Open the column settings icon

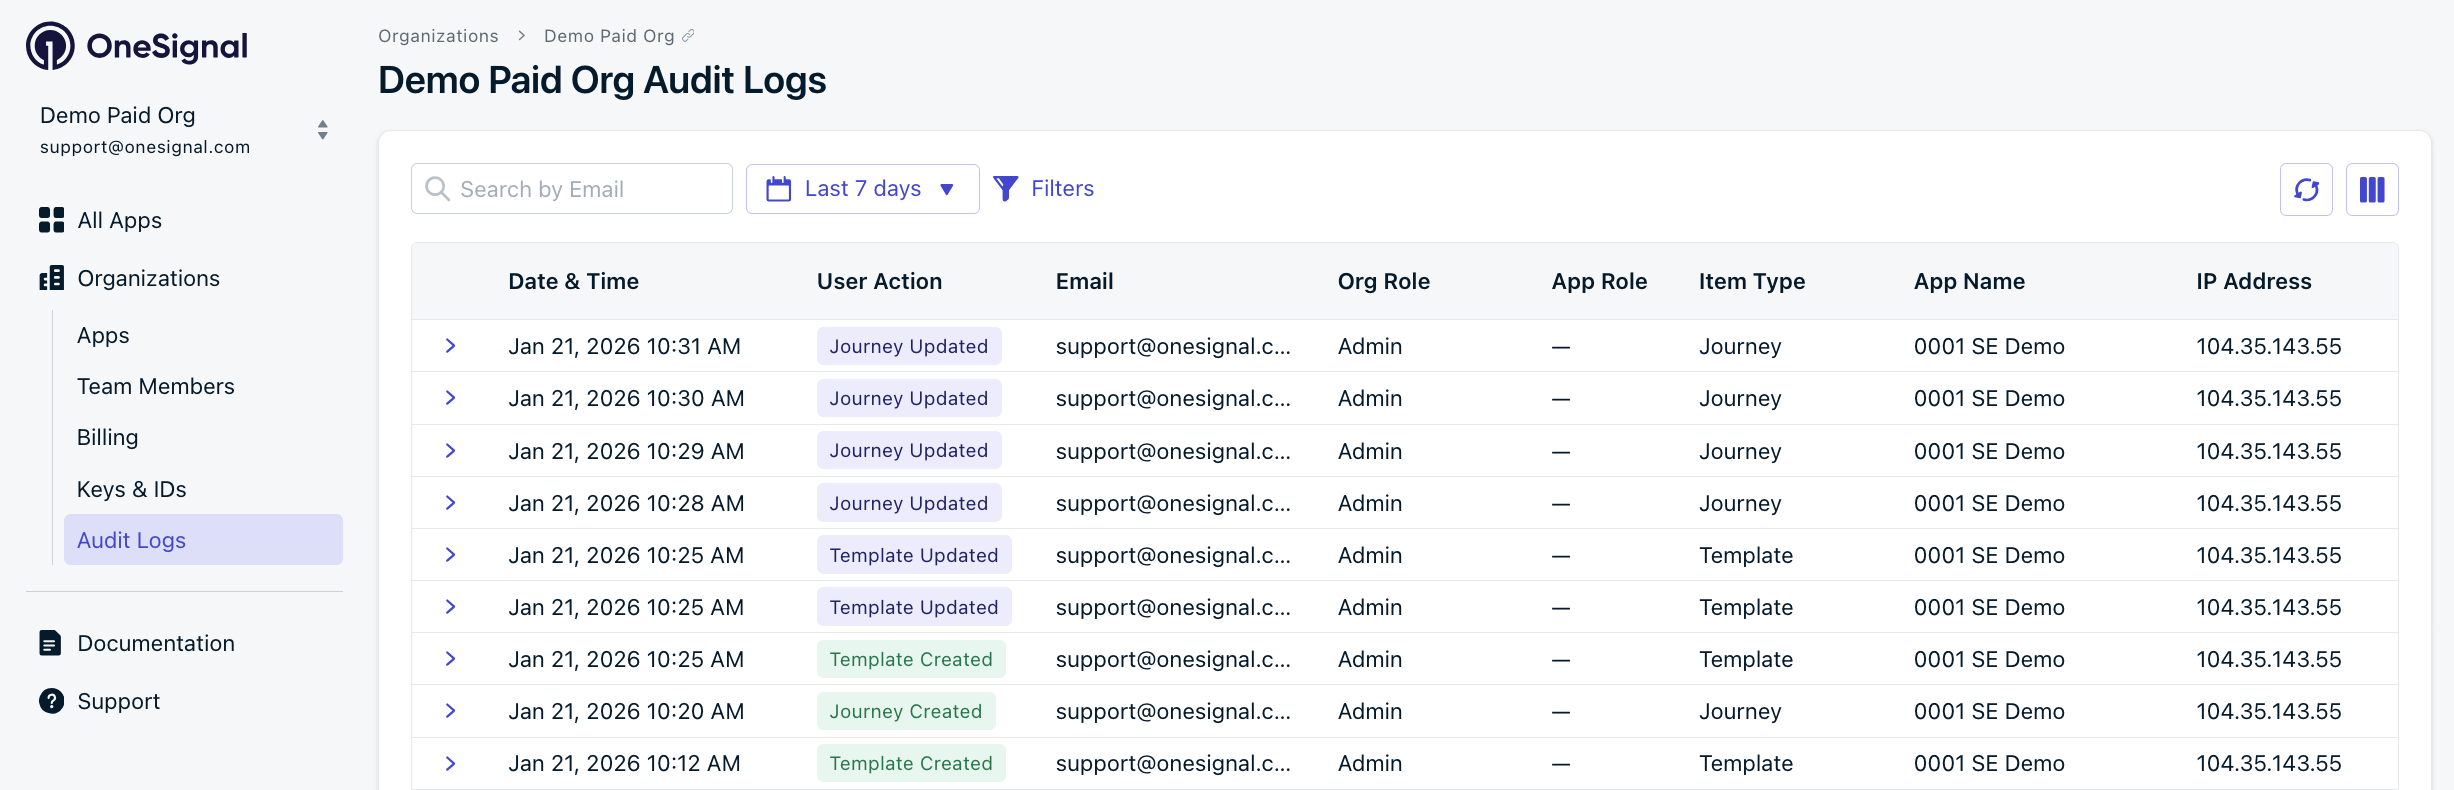(x=2372, y=189)
